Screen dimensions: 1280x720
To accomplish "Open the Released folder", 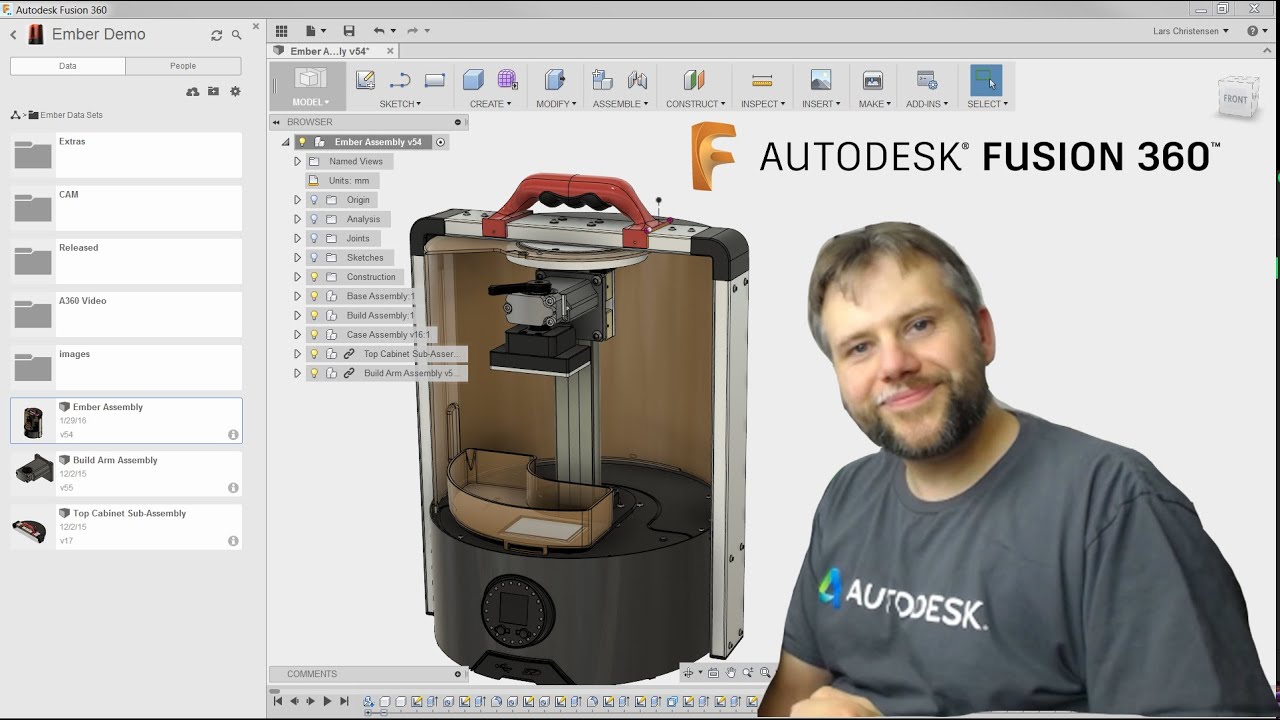I will [x=126, y=261].
